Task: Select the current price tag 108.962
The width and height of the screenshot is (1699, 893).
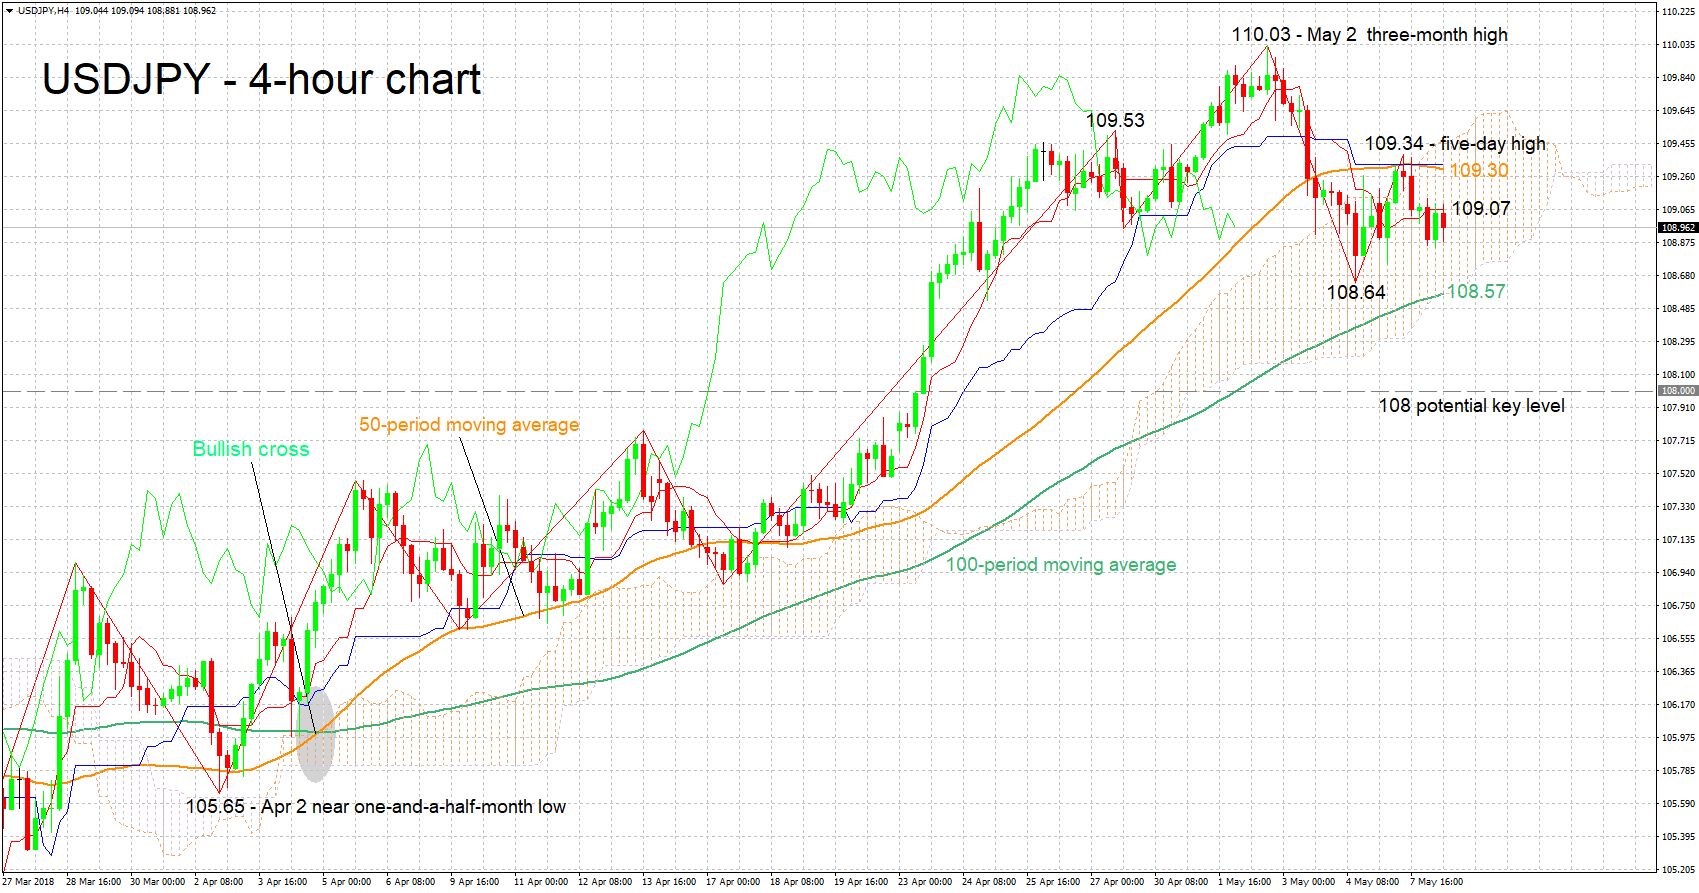Action: tap(1678, 228)
